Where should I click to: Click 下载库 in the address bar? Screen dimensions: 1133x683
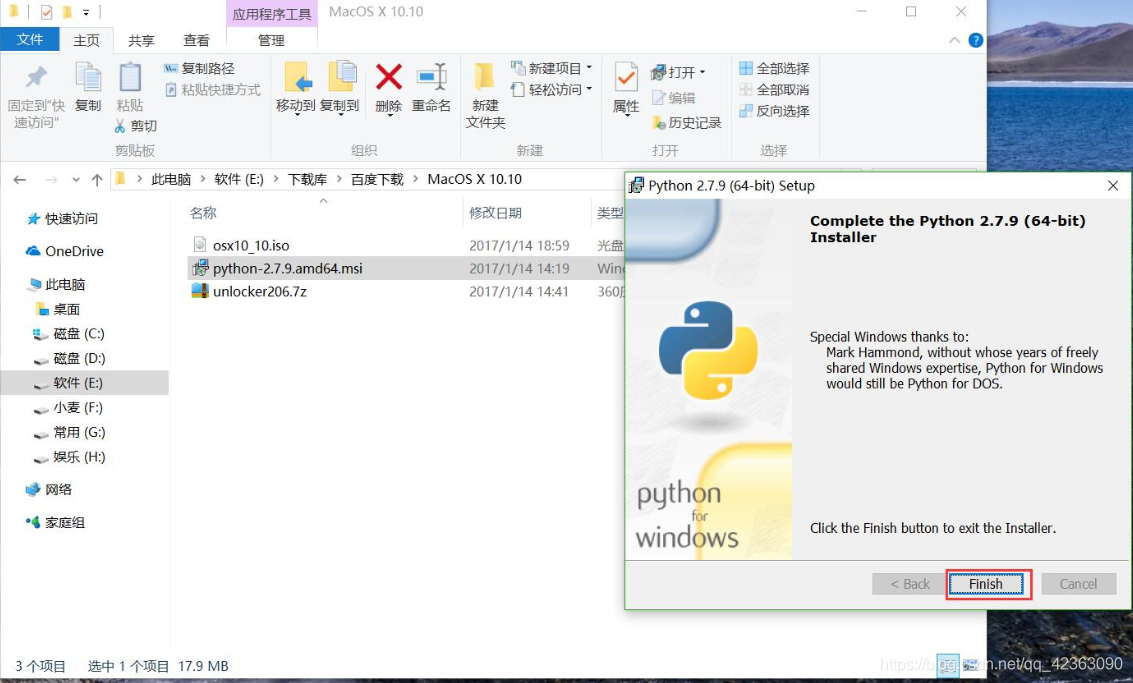[x=307, y=179]
